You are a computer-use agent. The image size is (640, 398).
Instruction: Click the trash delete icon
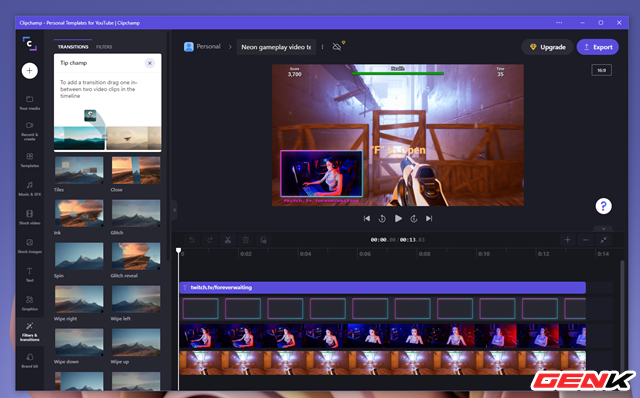(x=246, y=240)
